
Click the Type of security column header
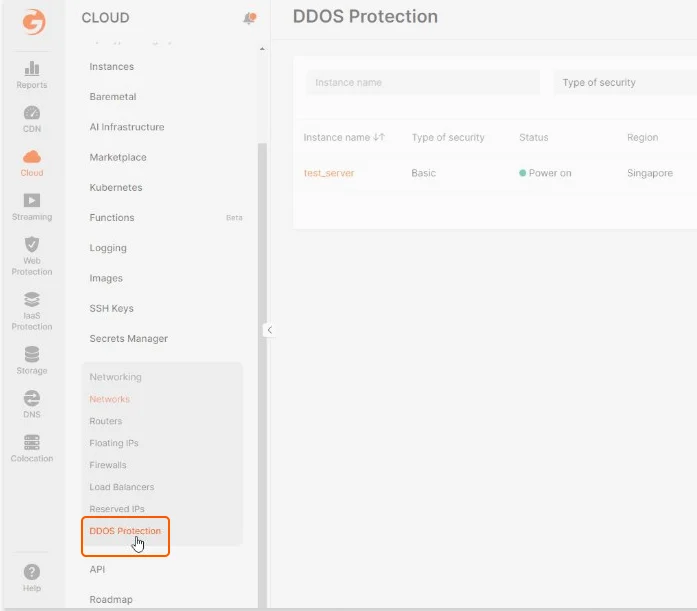pyautogui.click(x=448, y=137)
